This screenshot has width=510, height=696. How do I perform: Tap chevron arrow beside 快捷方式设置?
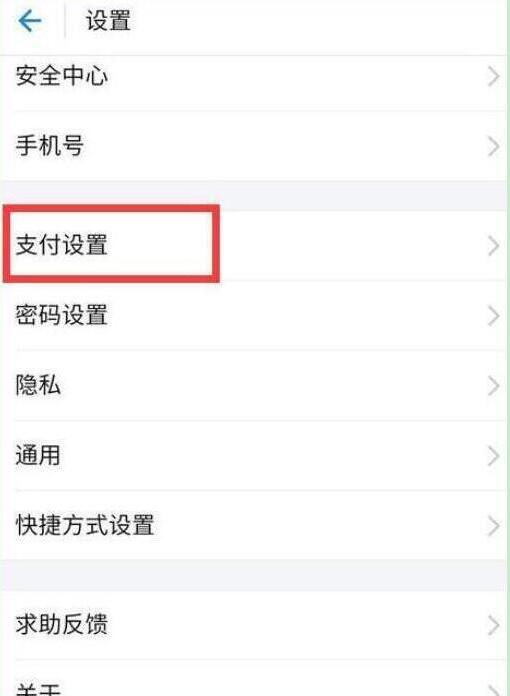493,526
